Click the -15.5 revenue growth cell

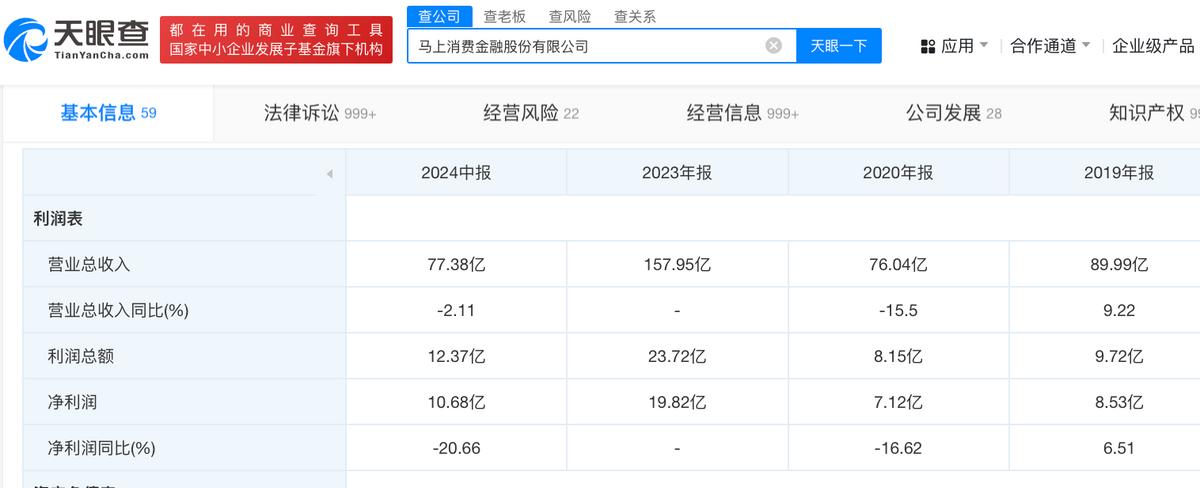point(898,311)
